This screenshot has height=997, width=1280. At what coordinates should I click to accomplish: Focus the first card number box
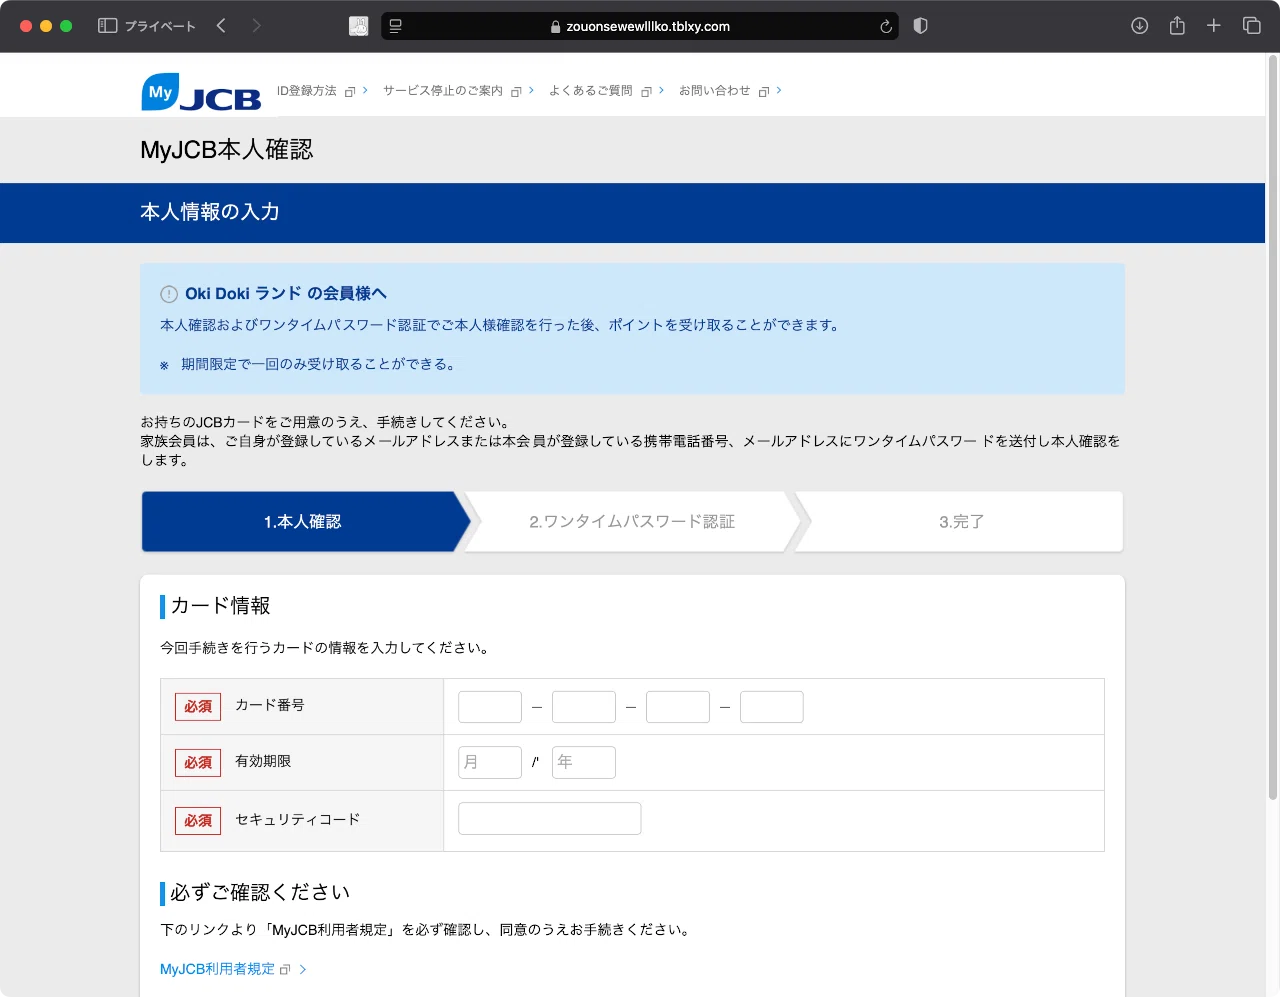(490, 707)
